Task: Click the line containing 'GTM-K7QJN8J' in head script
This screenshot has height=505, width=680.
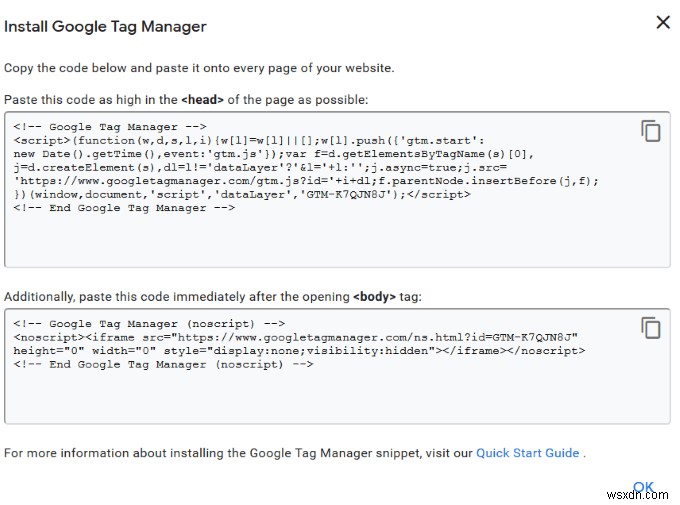Action: click(242, 194)
